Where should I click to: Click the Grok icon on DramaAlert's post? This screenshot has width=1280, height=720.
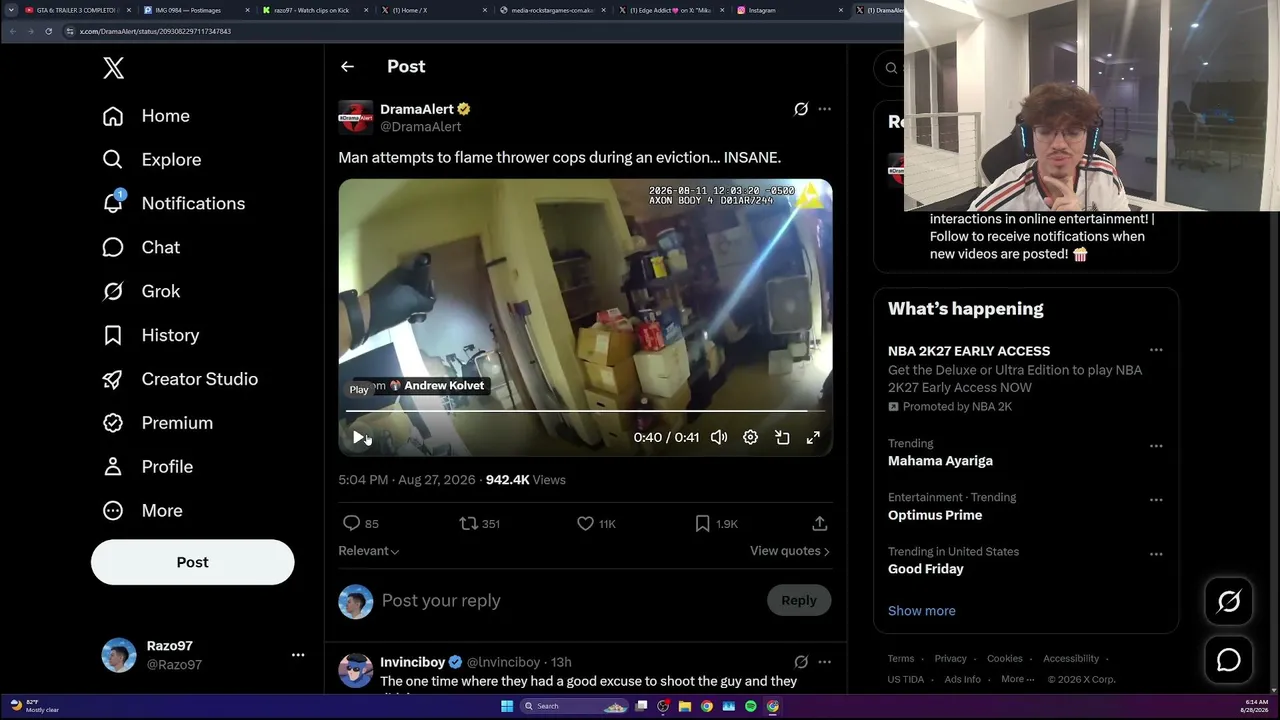pyautogui.click(x=801, y=109)
